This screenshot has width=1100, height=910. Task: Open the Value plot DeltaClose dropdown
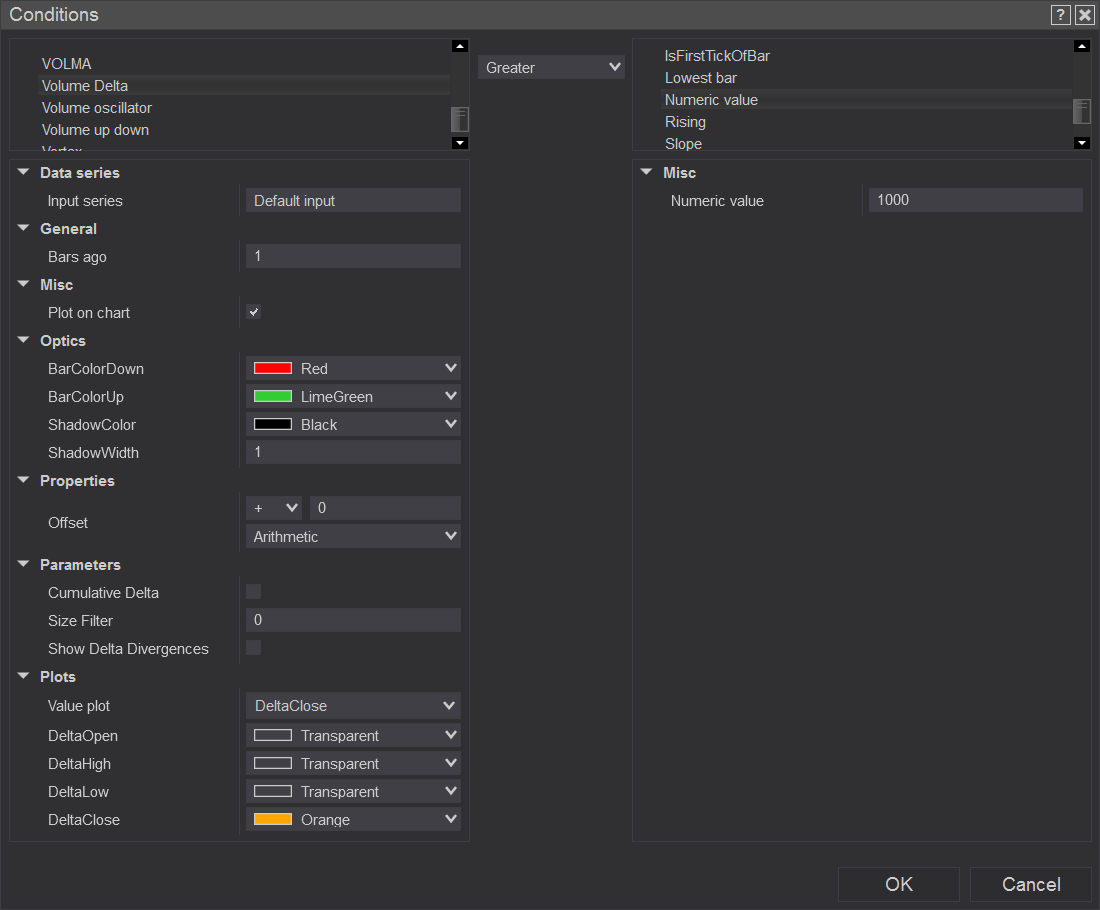coord(353,706)
